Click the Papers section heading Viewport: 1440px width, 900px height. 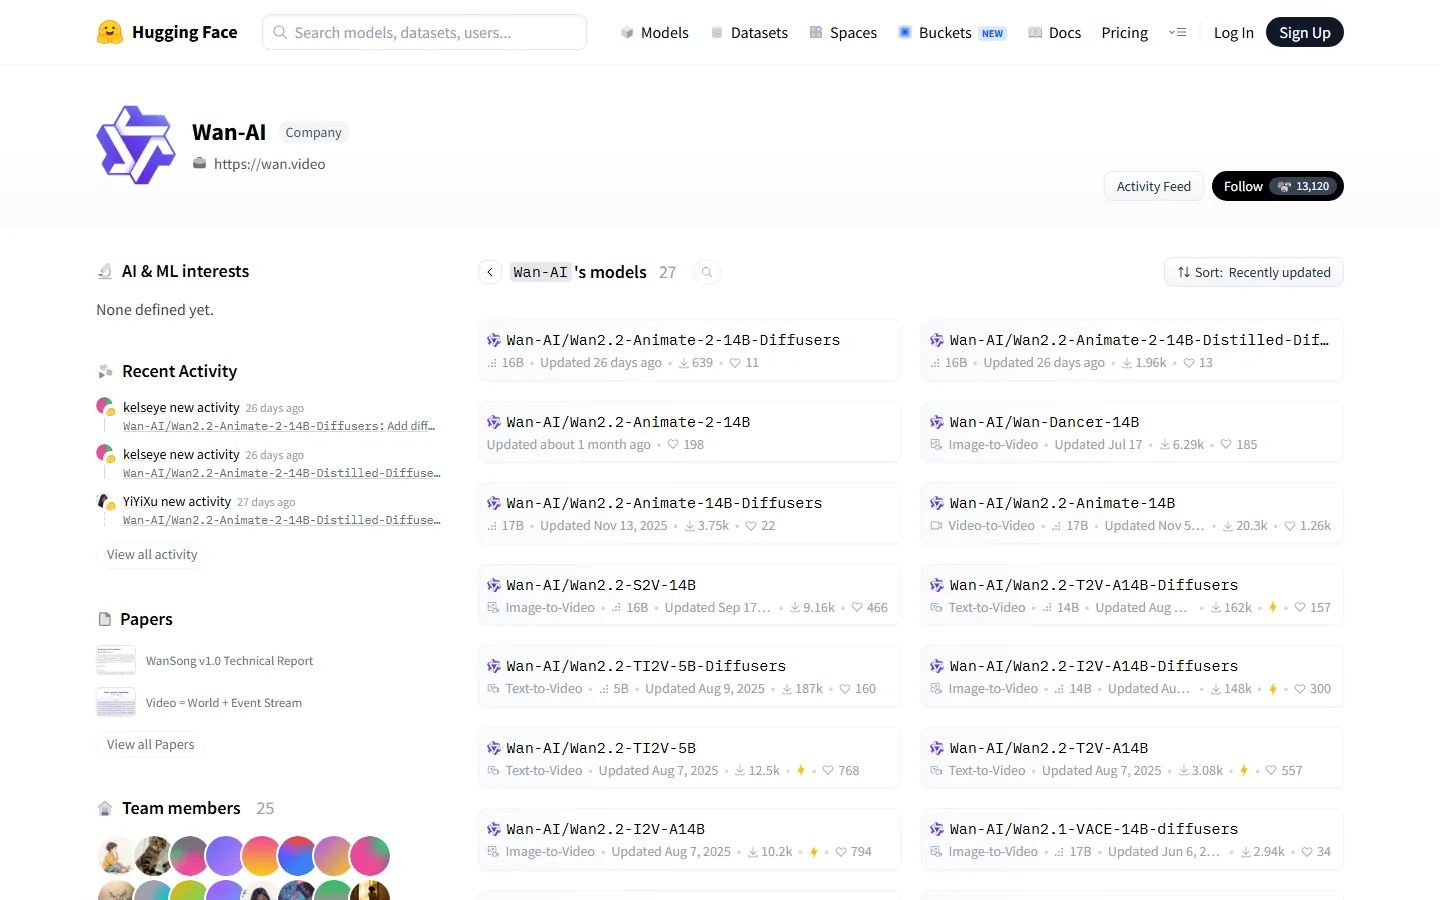point(146,619)
